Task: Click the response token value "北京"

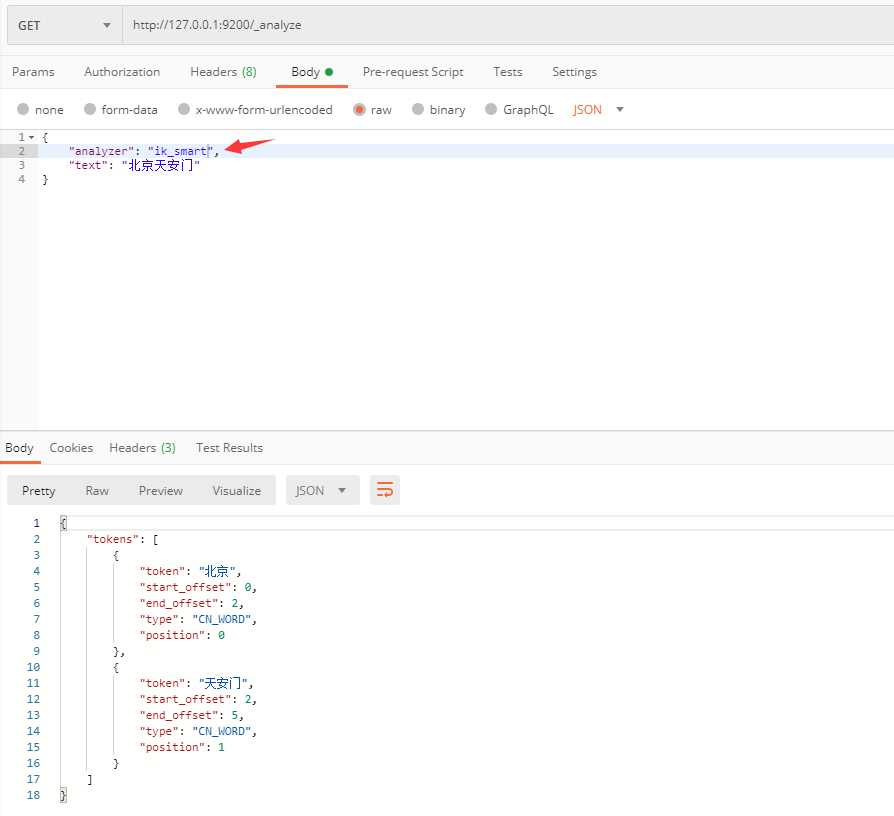Action: pos(217,571)
